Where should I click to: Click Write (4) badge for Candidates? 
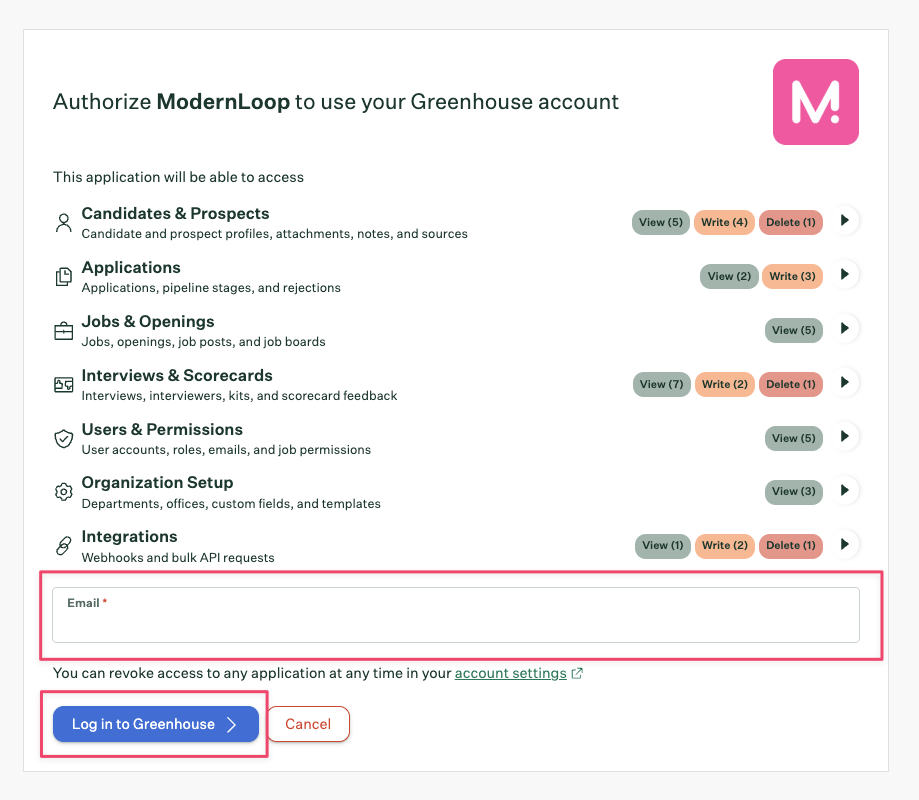(x=724, y=222)
